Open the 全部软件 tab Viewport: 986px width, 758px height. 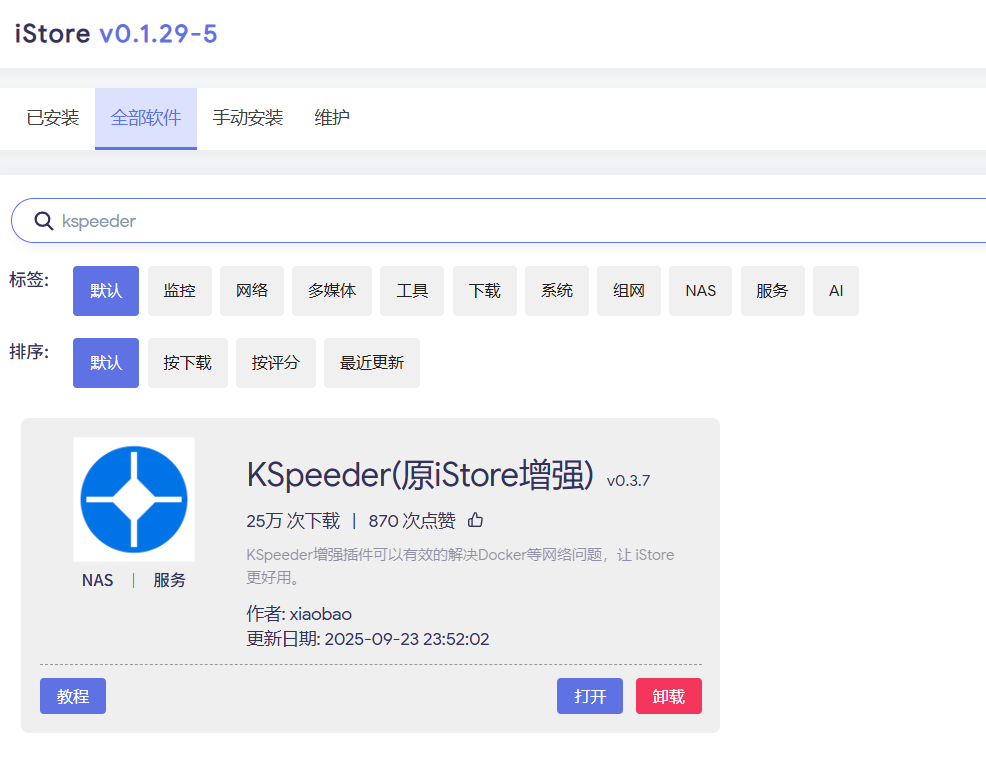[x=146, y=118]
